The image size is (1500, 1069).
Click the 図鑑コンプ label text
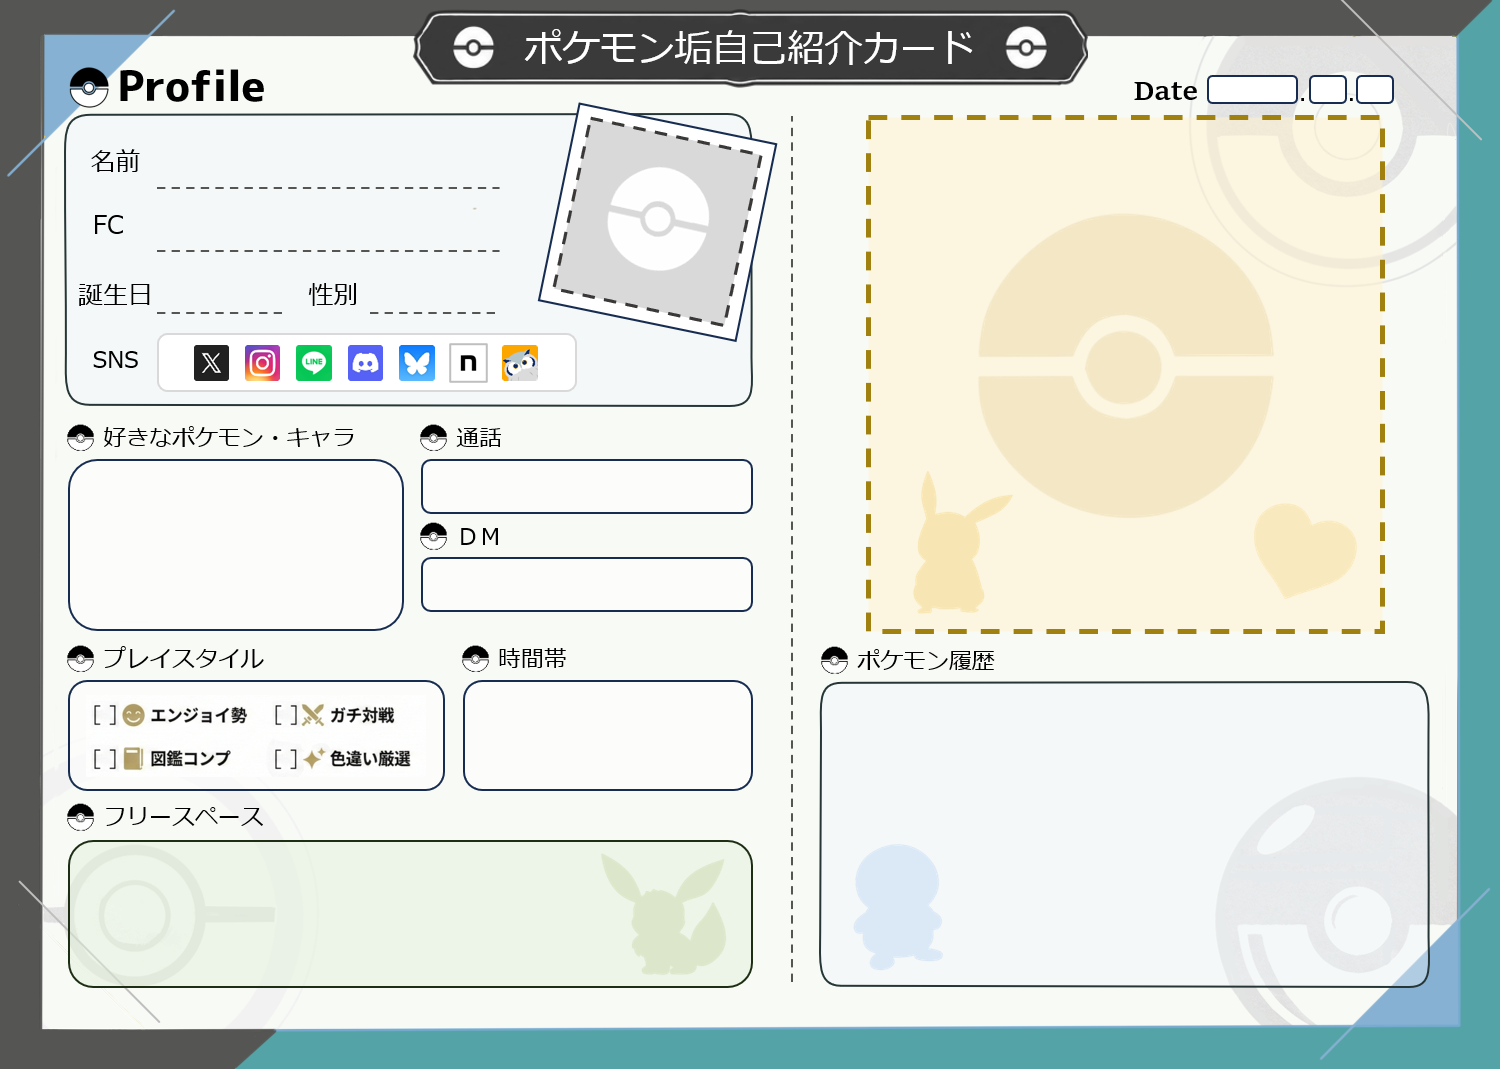[x=190, y=759]
